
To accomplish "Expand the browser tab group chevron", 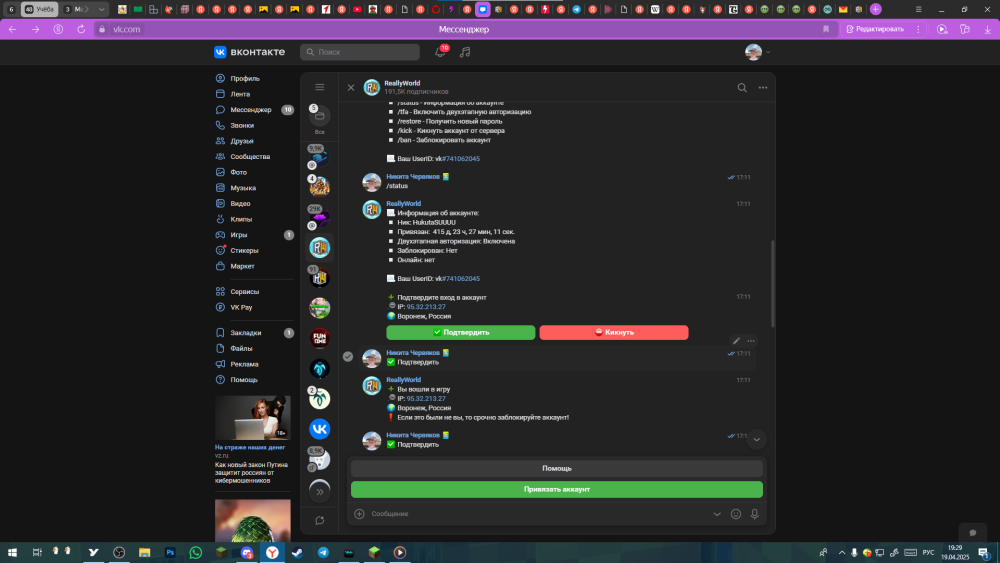I will 101,9.
